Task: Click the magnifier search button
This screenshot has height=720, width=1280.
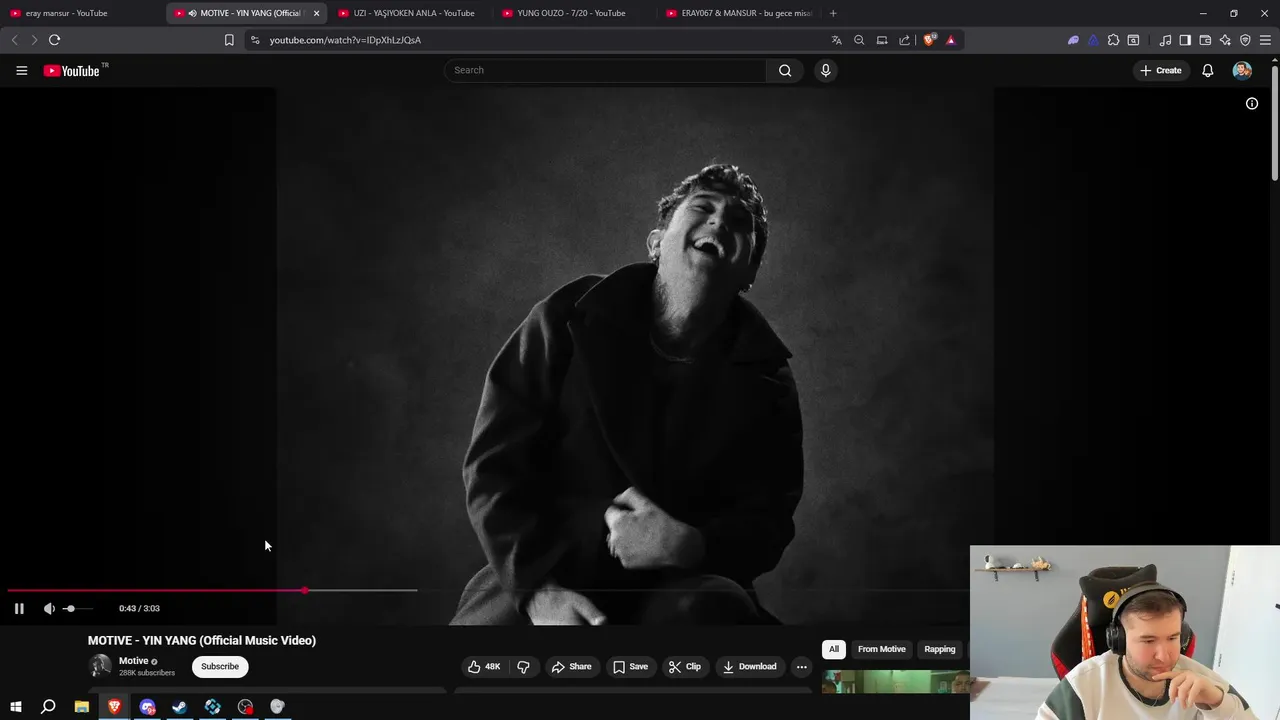Action: tap(785, 70)
